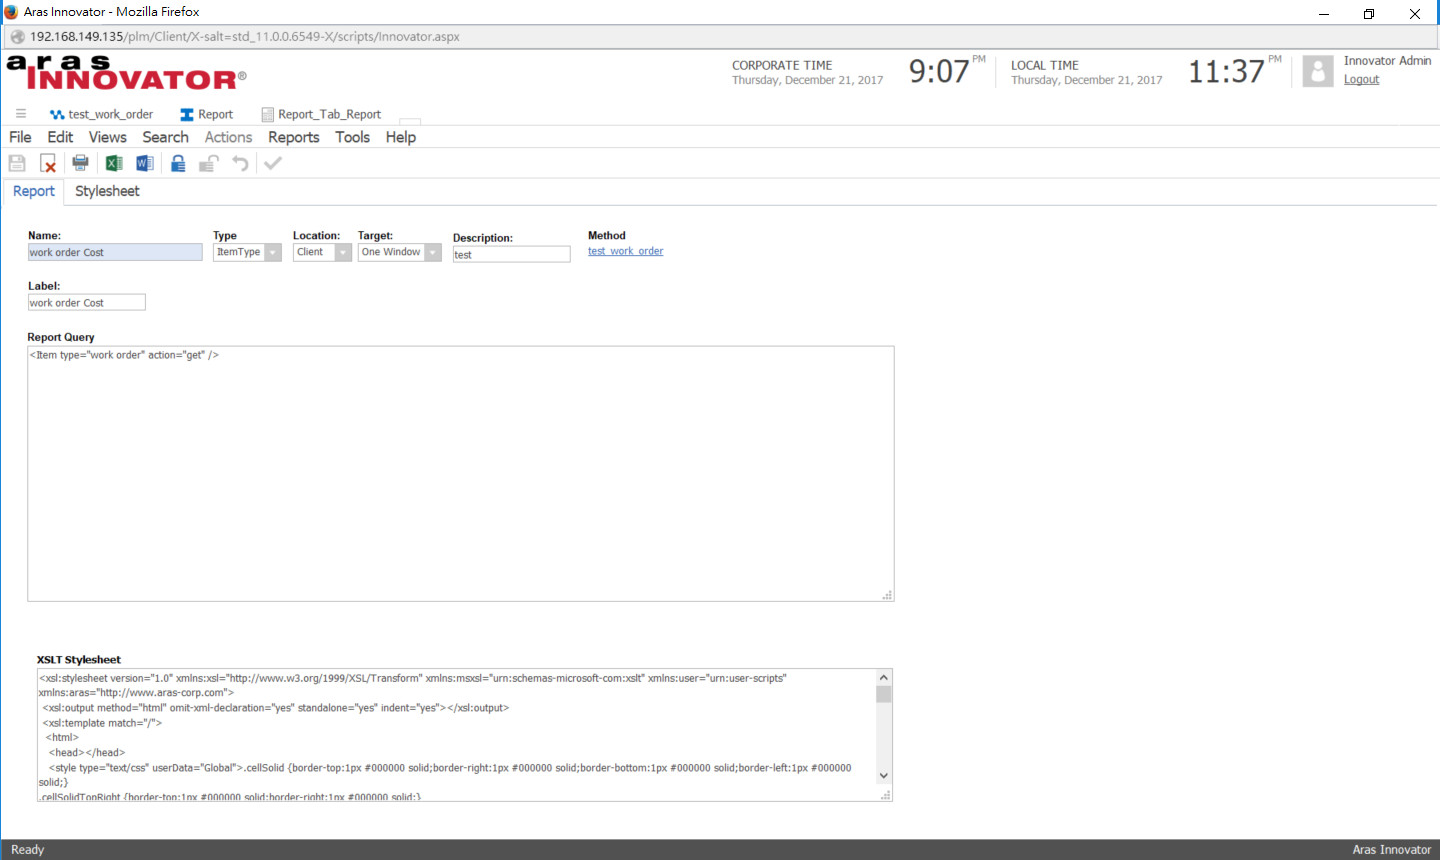Click the Logout link
1440x860 pixels.
(1361, 80)
